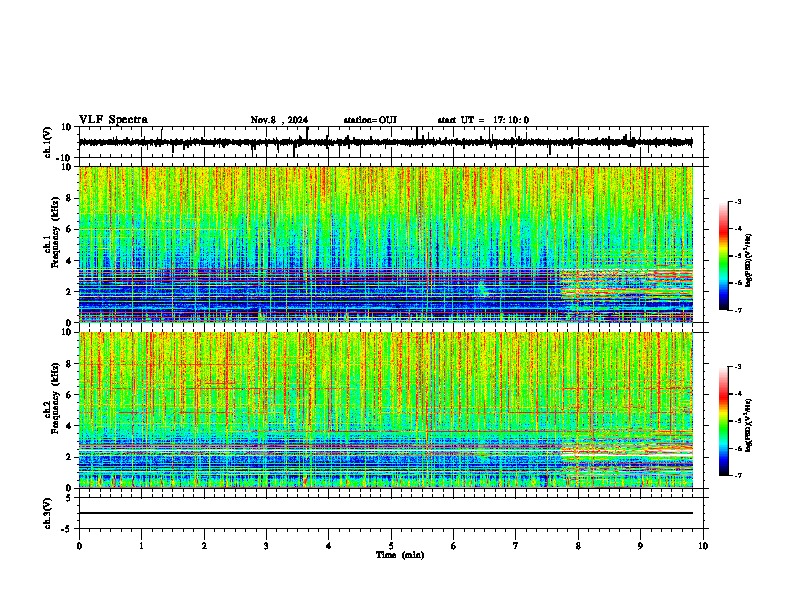
Task: Select the "start UT = 17:10:0" text
Action: pyautogui.click(x=483, y=120)
